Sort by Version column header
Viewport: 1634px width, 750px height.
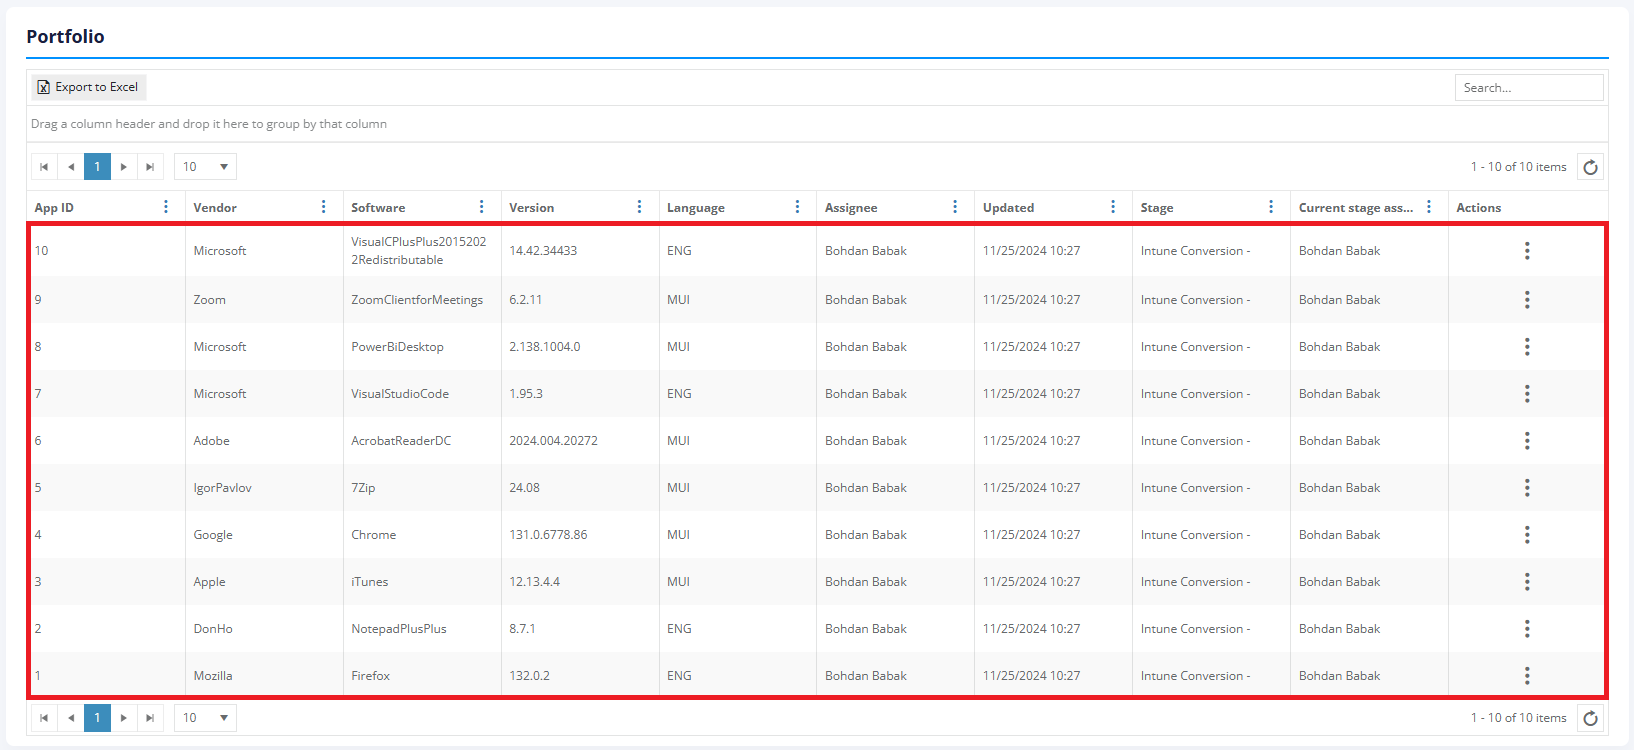pyautogui.click(x=531, y=208)
